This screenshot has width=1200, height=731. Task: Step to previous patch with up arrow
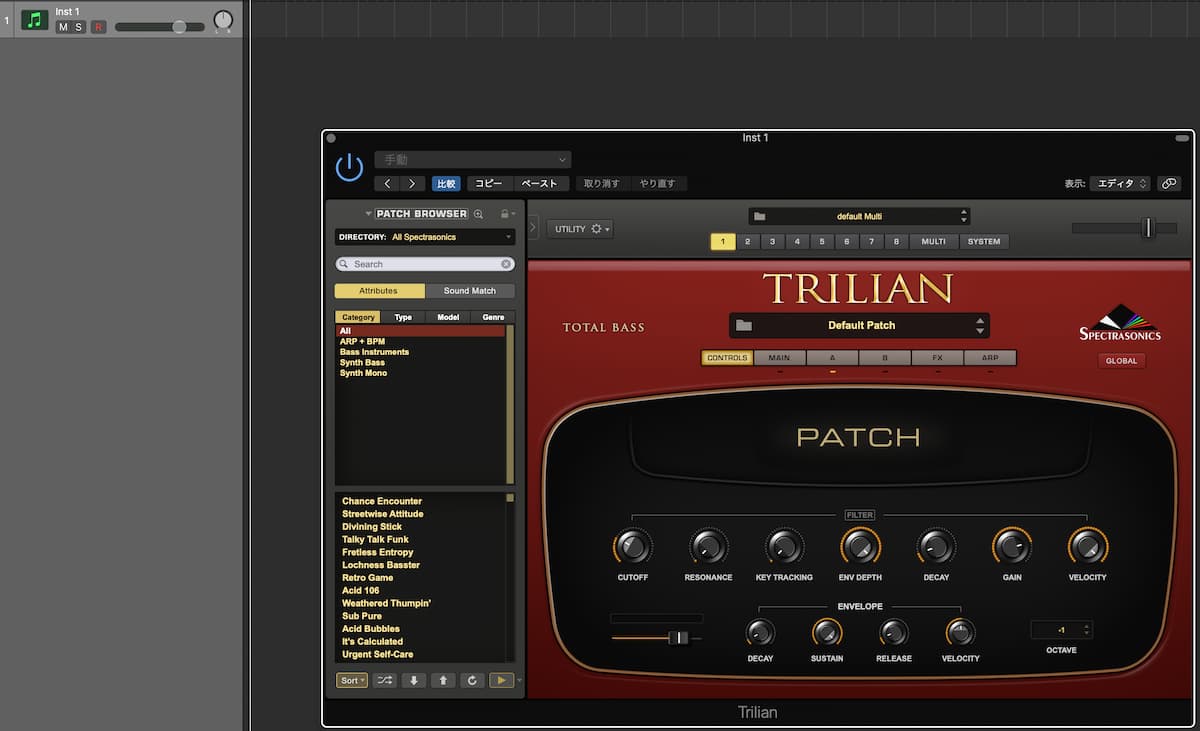tap(443, 680)
